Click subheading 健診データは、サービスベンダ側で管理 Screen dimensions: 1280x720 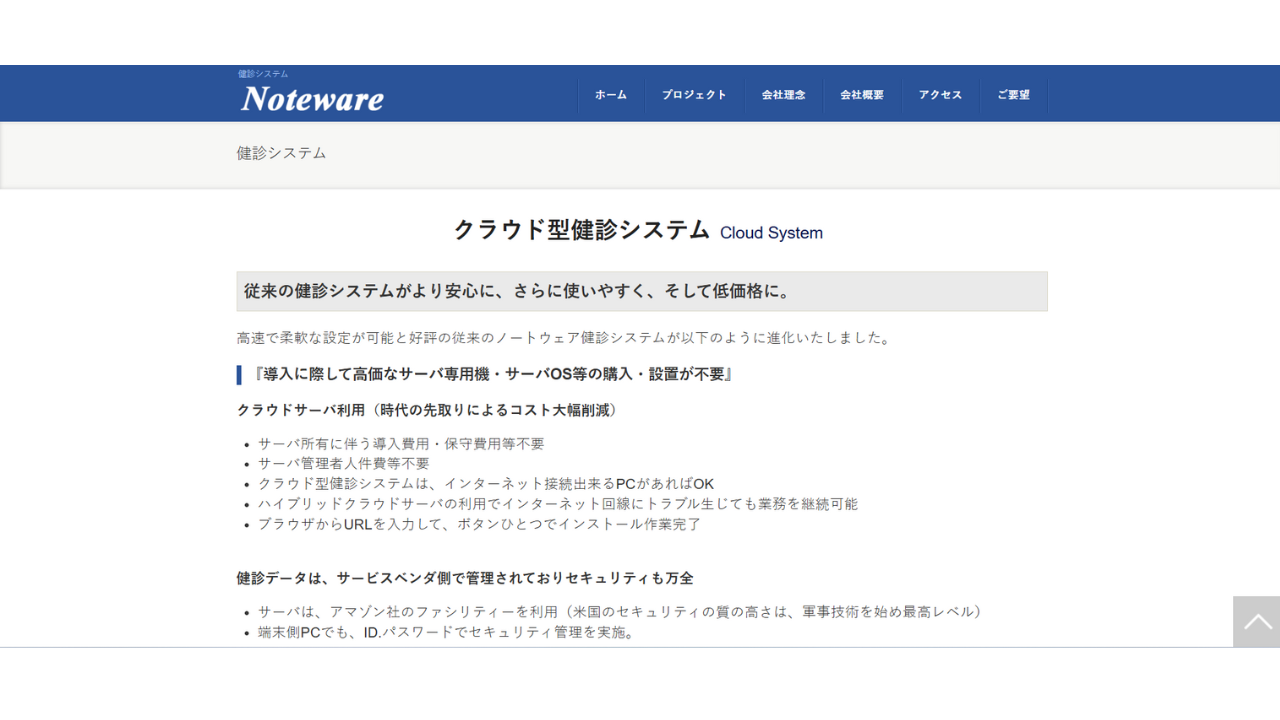[465, 578]
